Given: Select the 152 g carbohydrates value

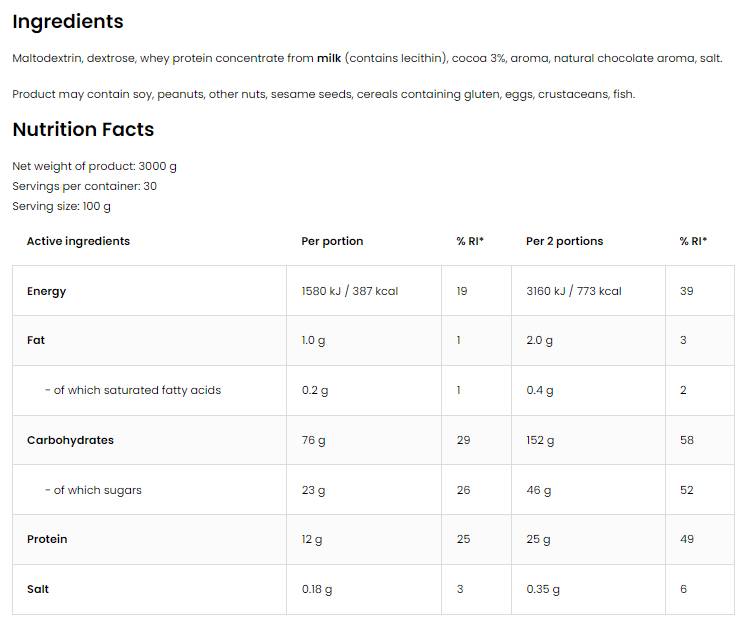Looking at the screenshot, I should (x=540, y=440).
